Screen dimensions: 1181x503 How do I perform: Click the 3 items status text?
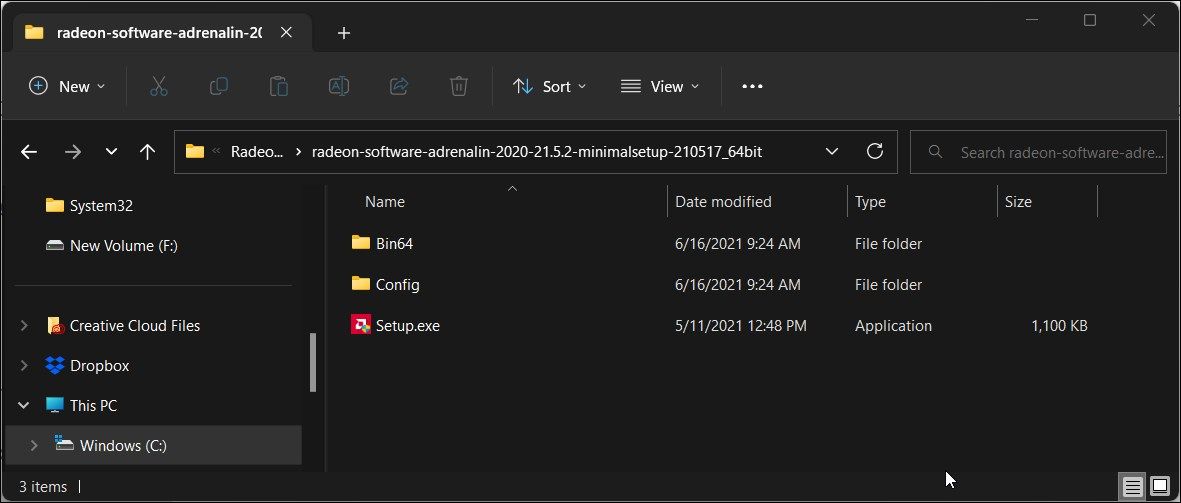click(x=43, y=486)
